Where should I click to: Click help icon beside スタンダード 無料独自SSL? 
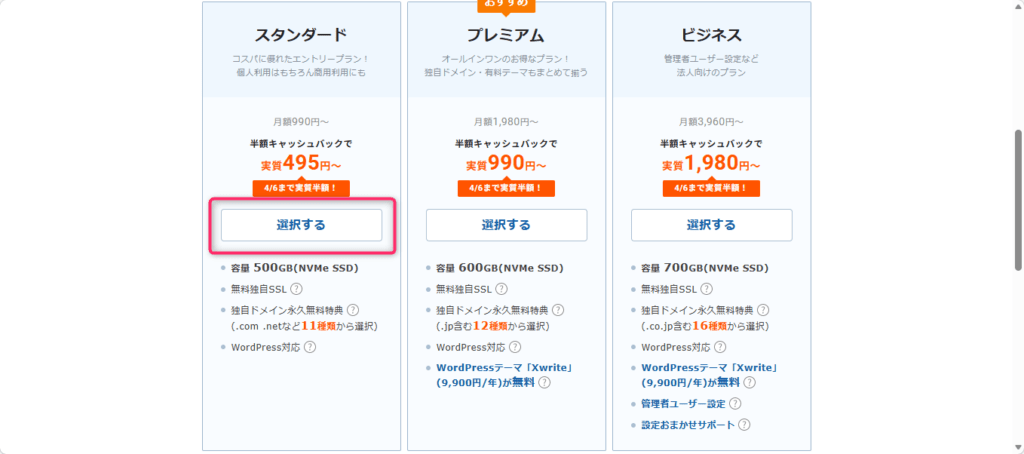click(x=297, y=289)
